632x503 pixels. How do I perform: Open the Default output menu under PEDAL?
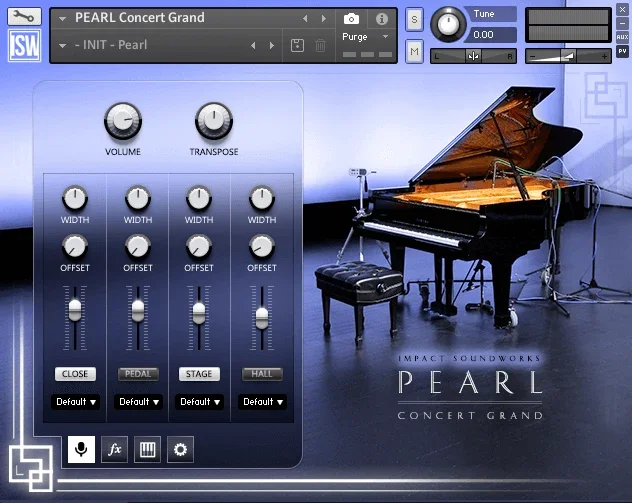click(x=138, y=402)
